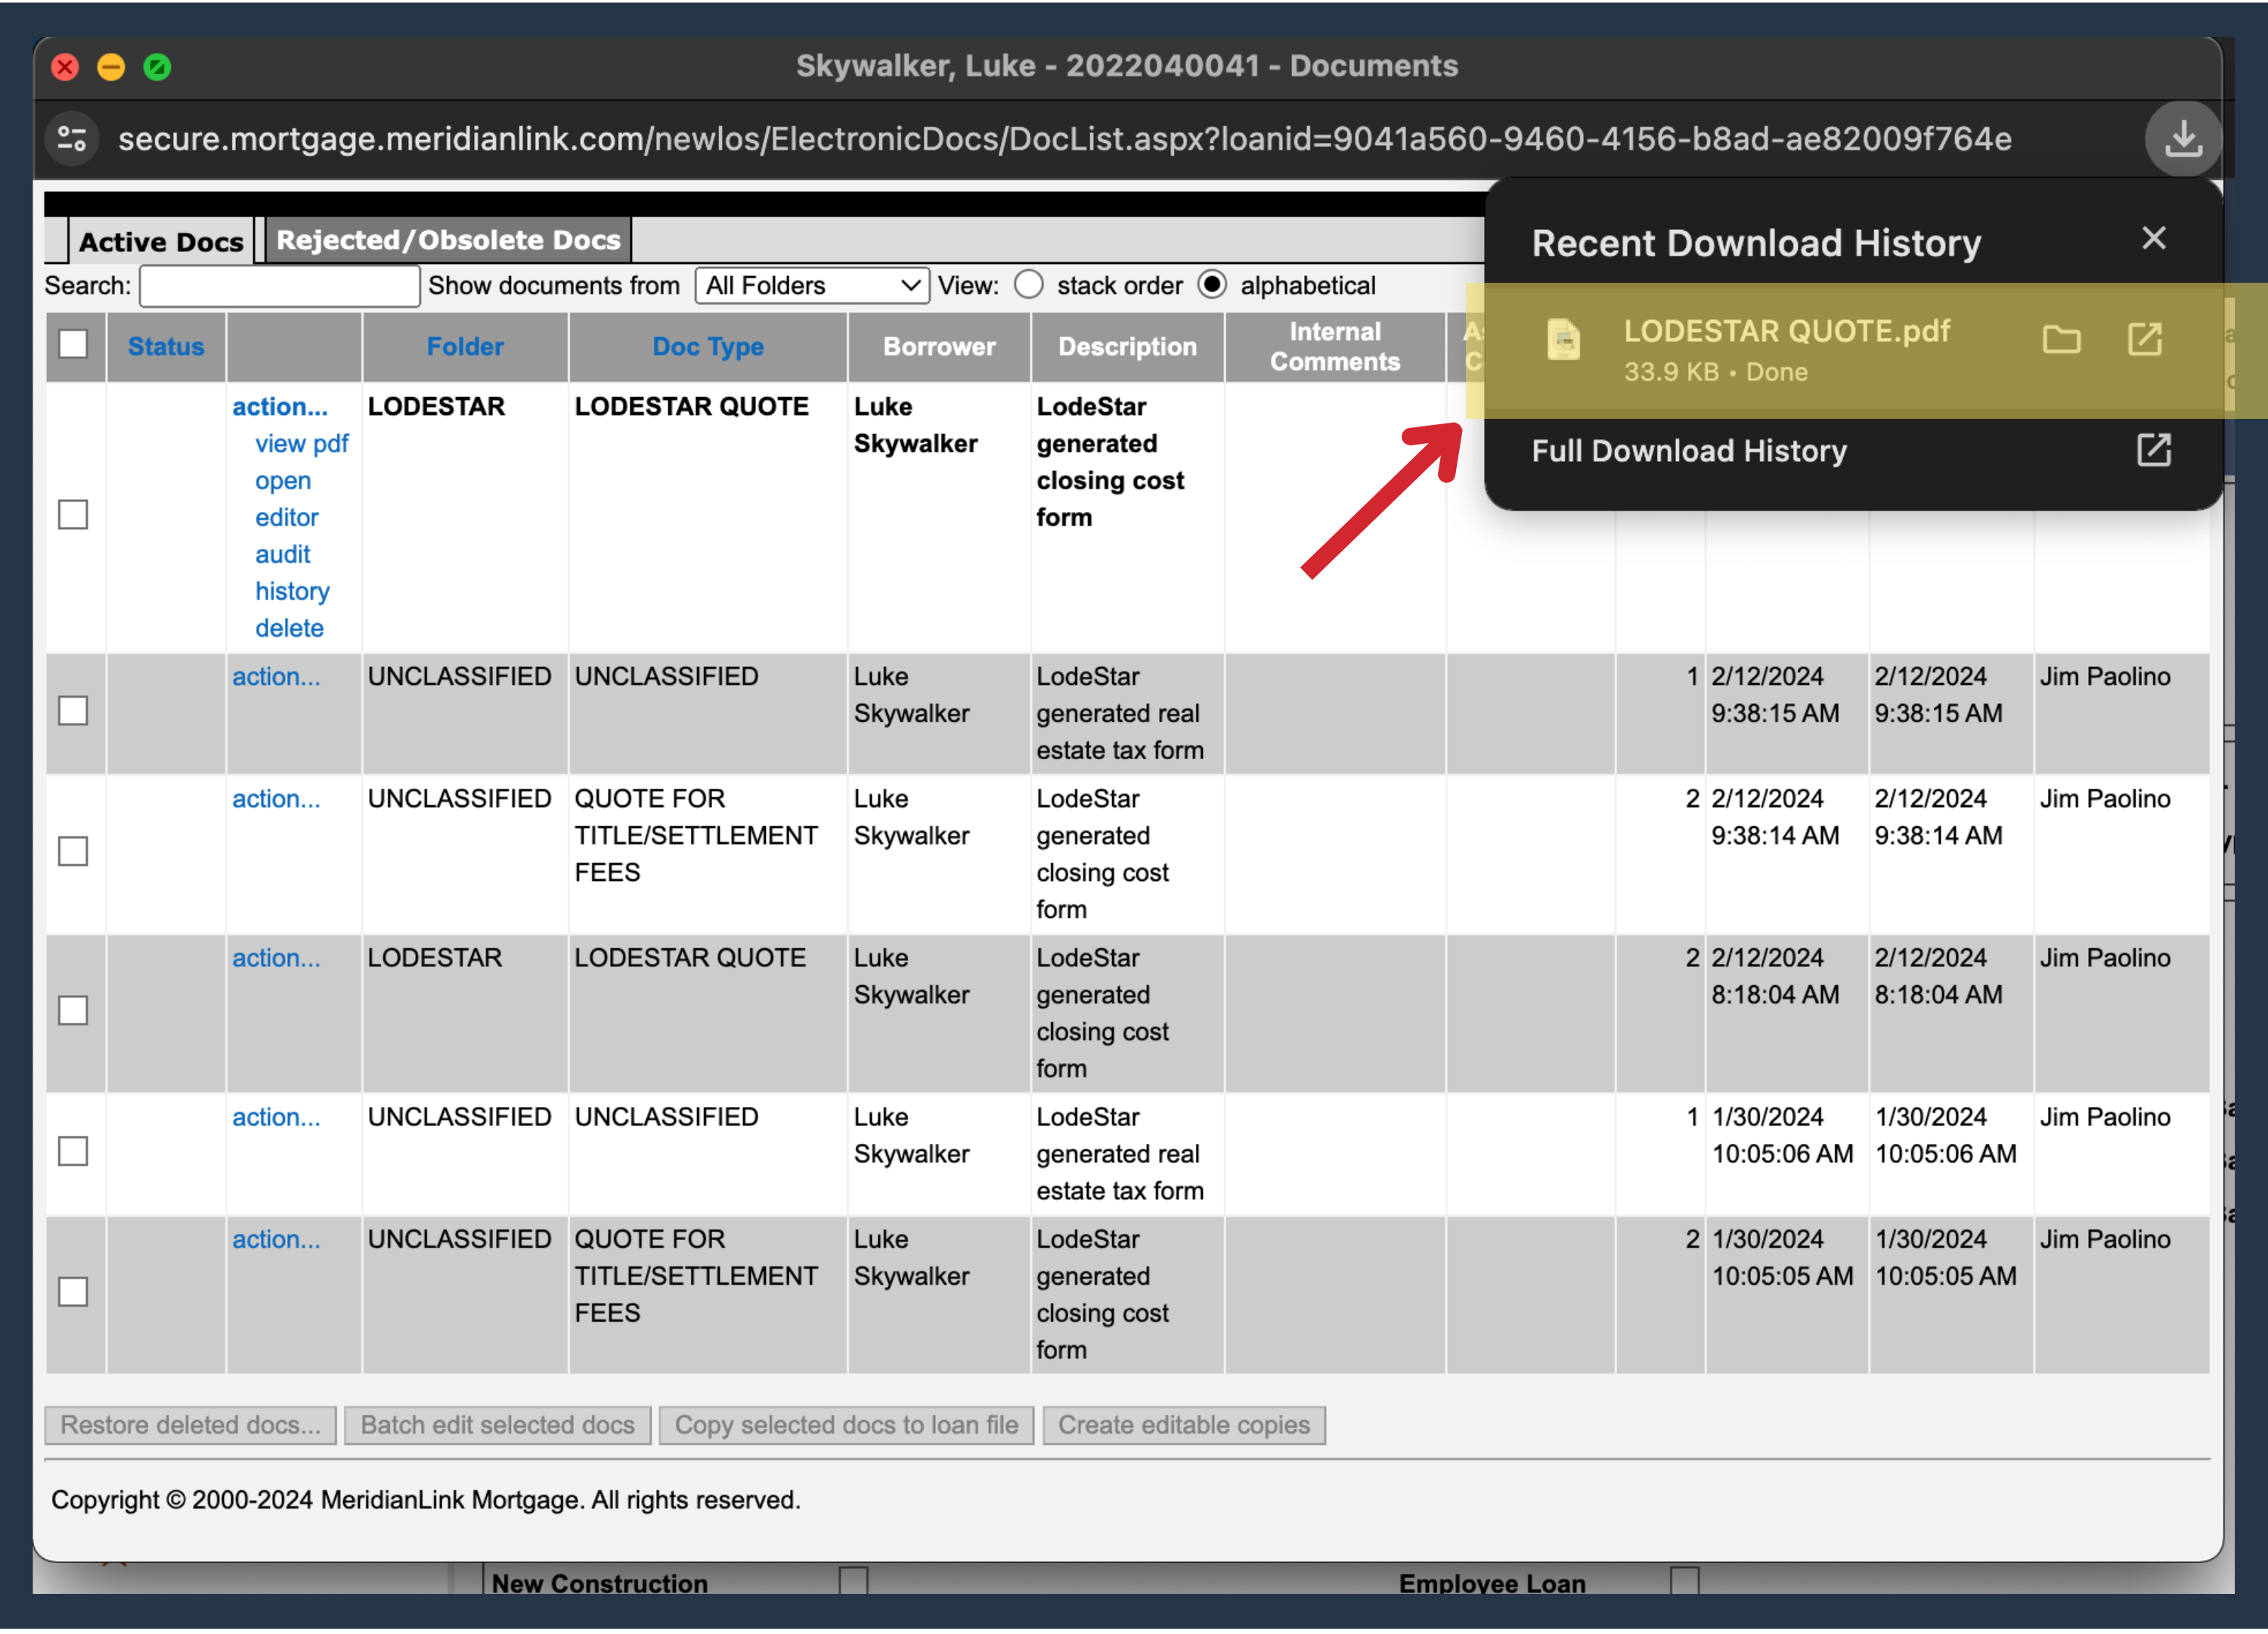Choose open editor from action menu

coord(286,499)
